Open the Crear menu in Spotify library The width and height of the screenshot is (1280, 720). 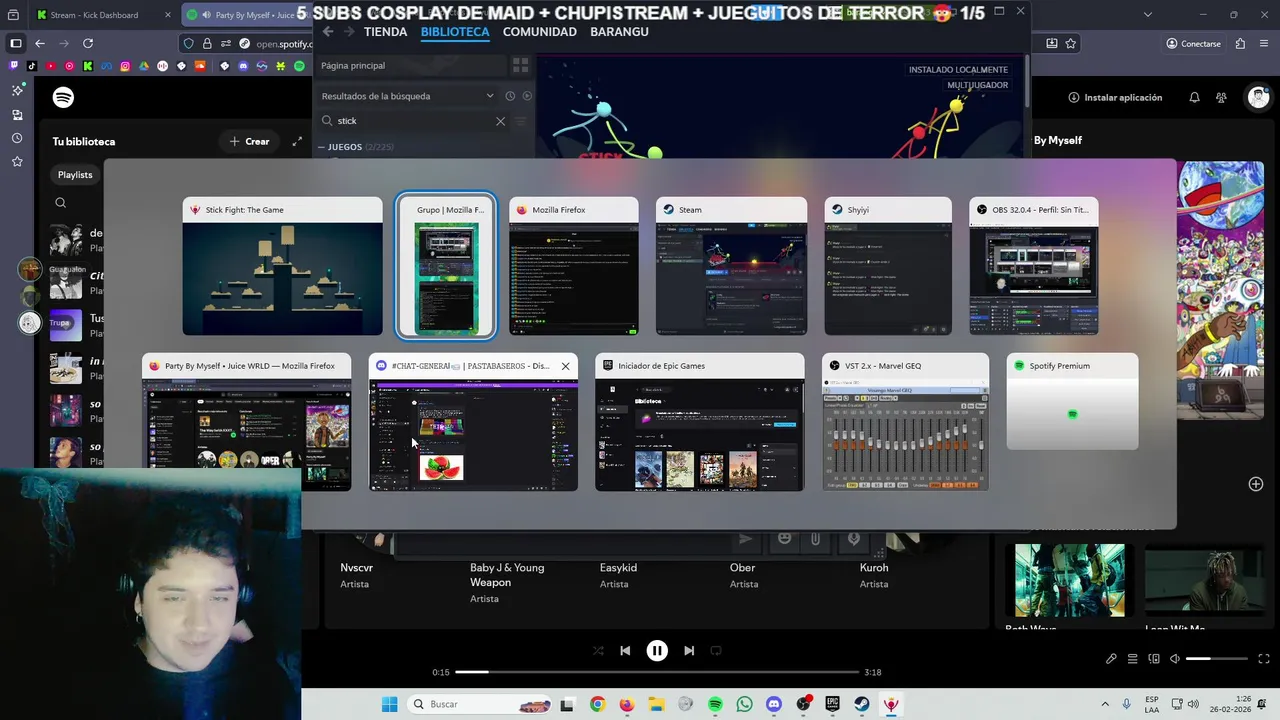[249, 141]
